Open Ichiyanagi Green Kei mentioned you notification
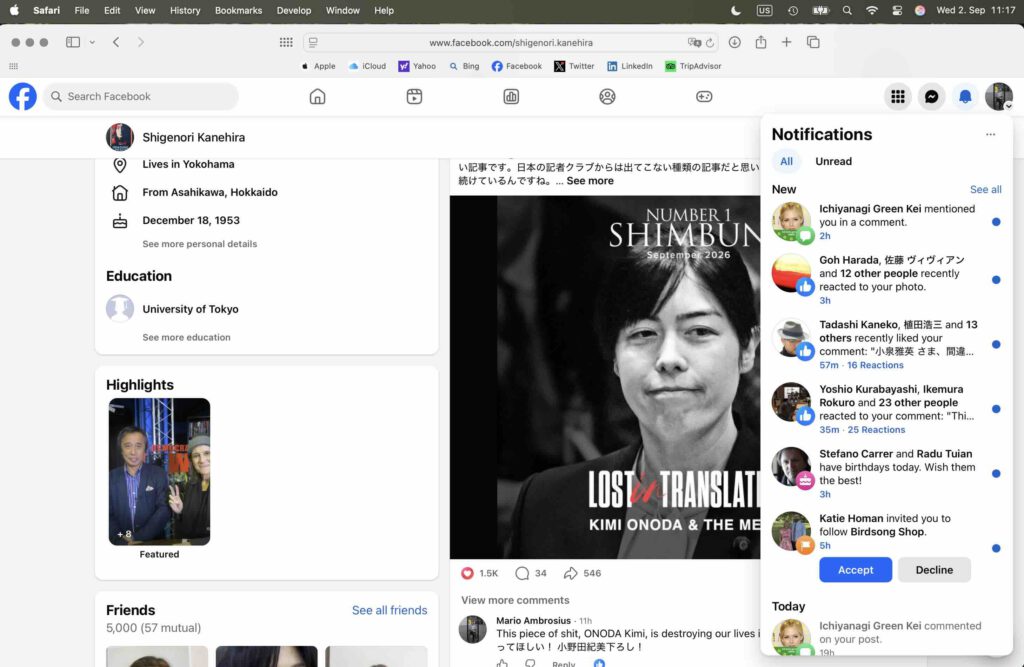1024x667 pixels. (887, 221)
